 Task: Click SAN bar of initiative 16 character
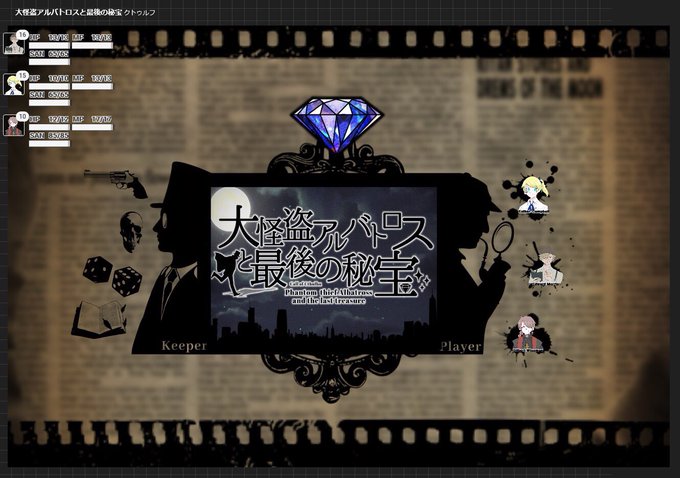49,62
